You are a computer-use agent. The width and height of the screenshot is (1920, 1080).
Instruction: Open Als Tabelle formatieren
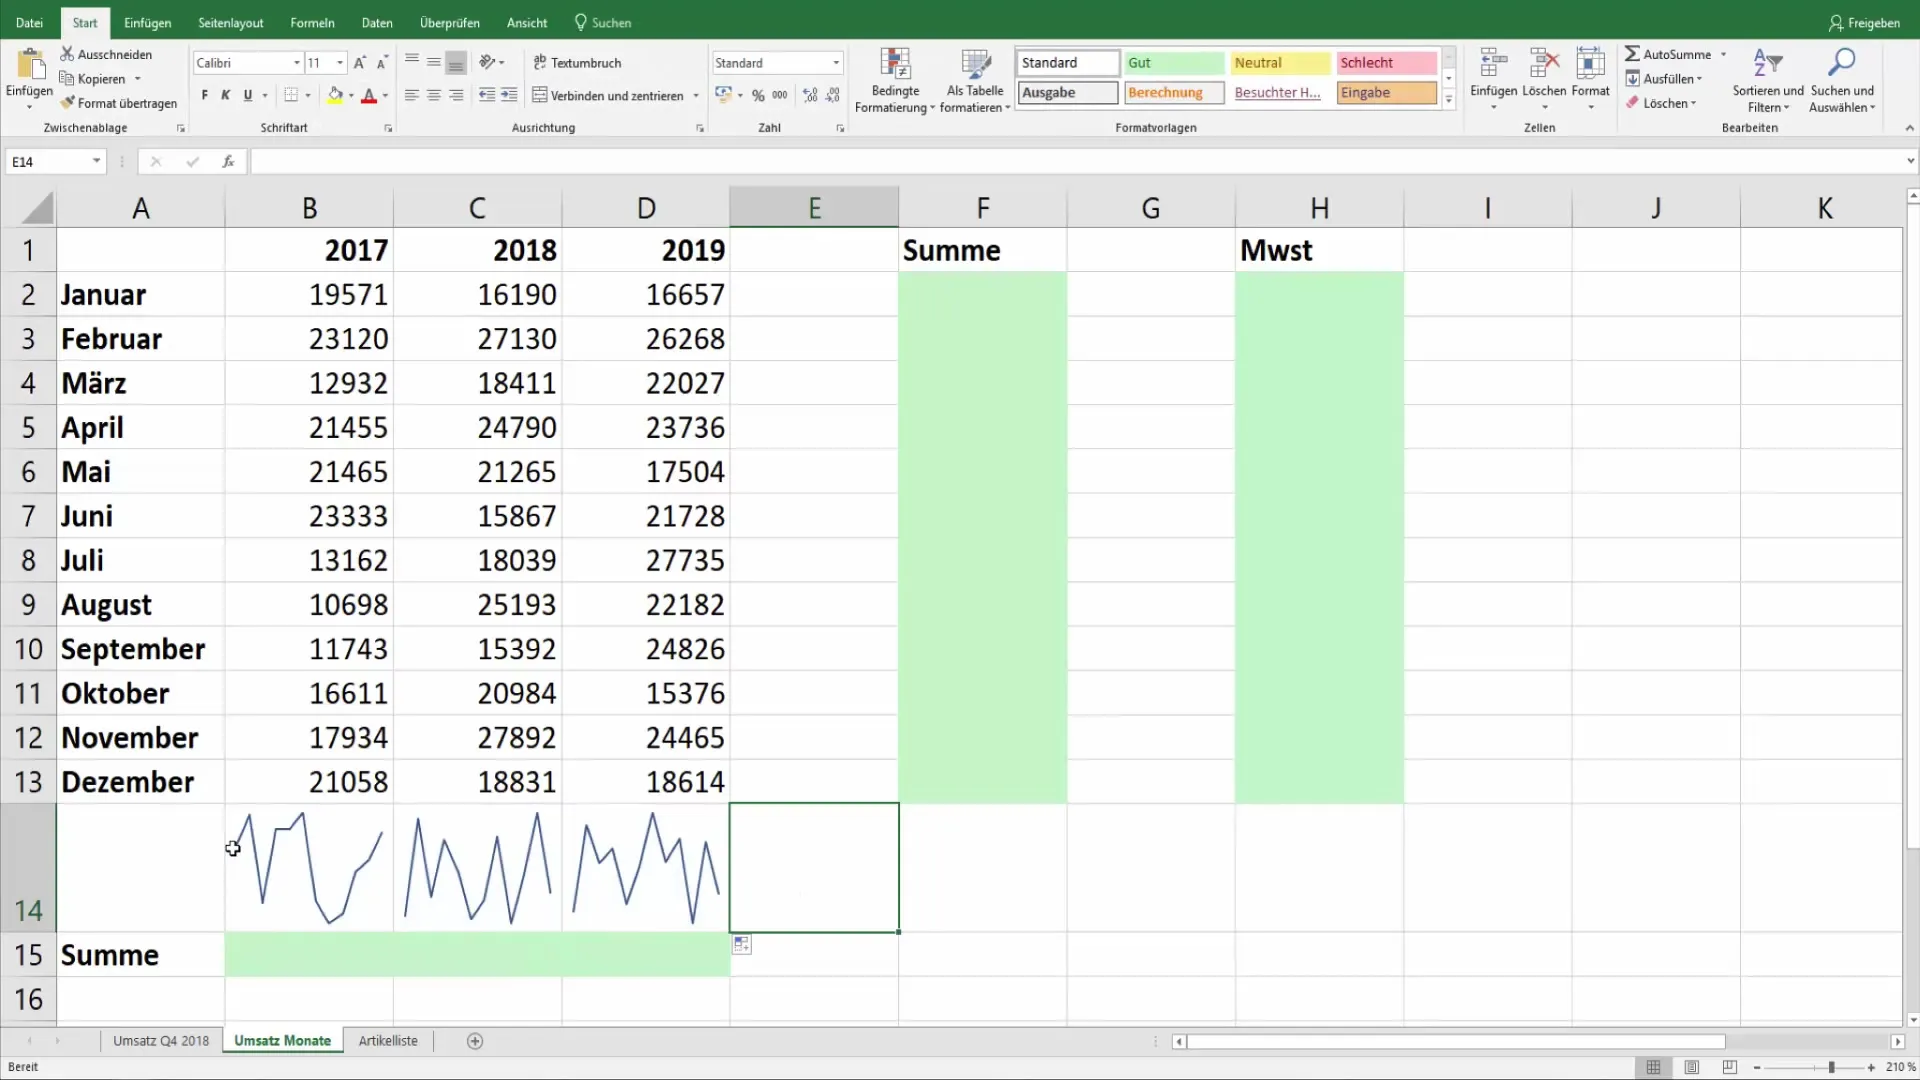click(975, 80)
